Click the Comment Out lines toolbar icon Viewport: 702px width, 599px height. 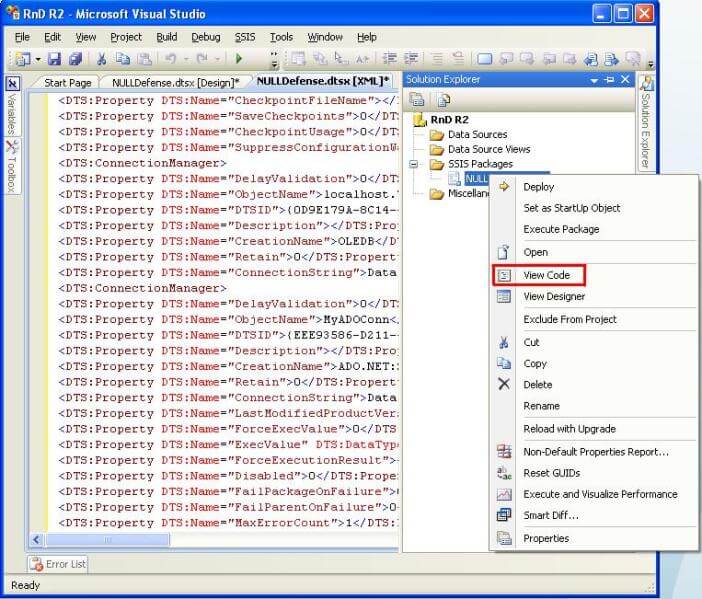[x=437, y=59]
